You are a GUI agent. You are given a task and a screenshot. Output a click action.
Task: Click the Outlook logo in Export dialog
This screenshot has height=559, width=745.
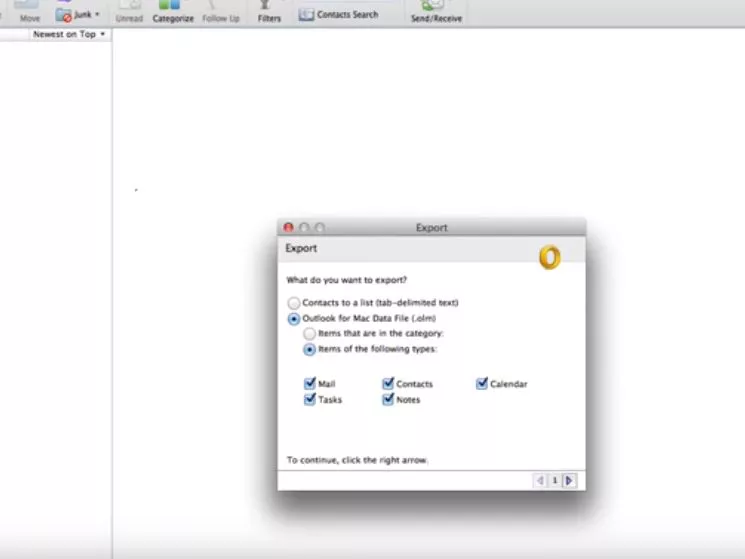[x=550, y=257]
